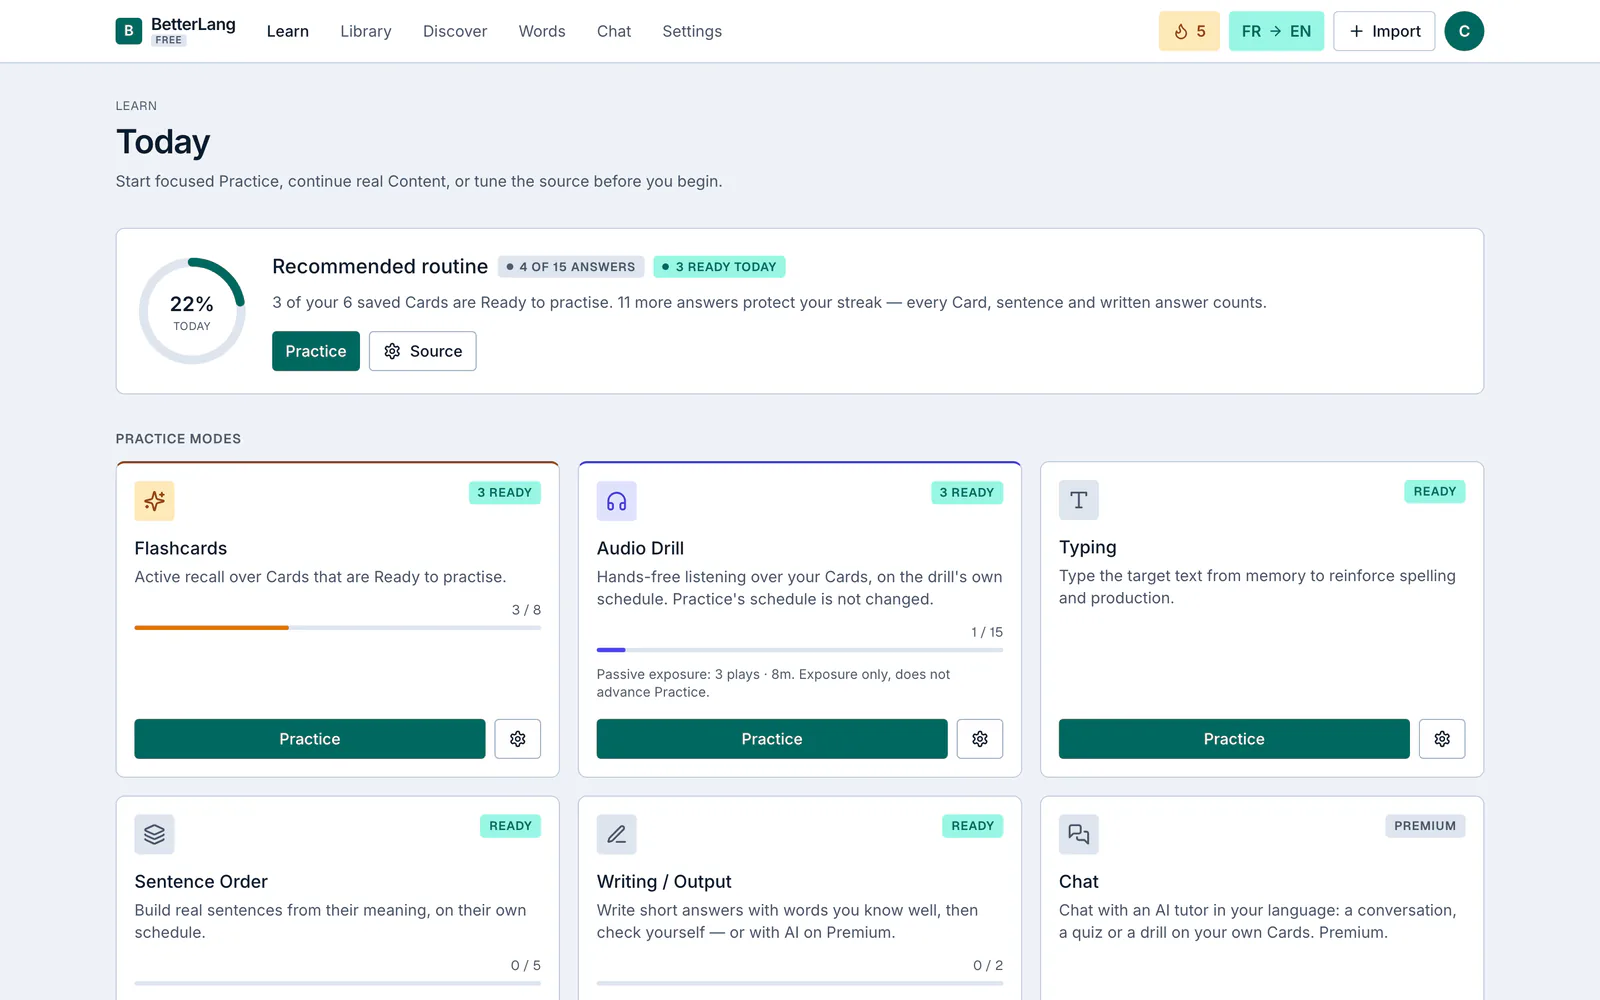
Task: Start Flashcards Practice
Action: 310,739
